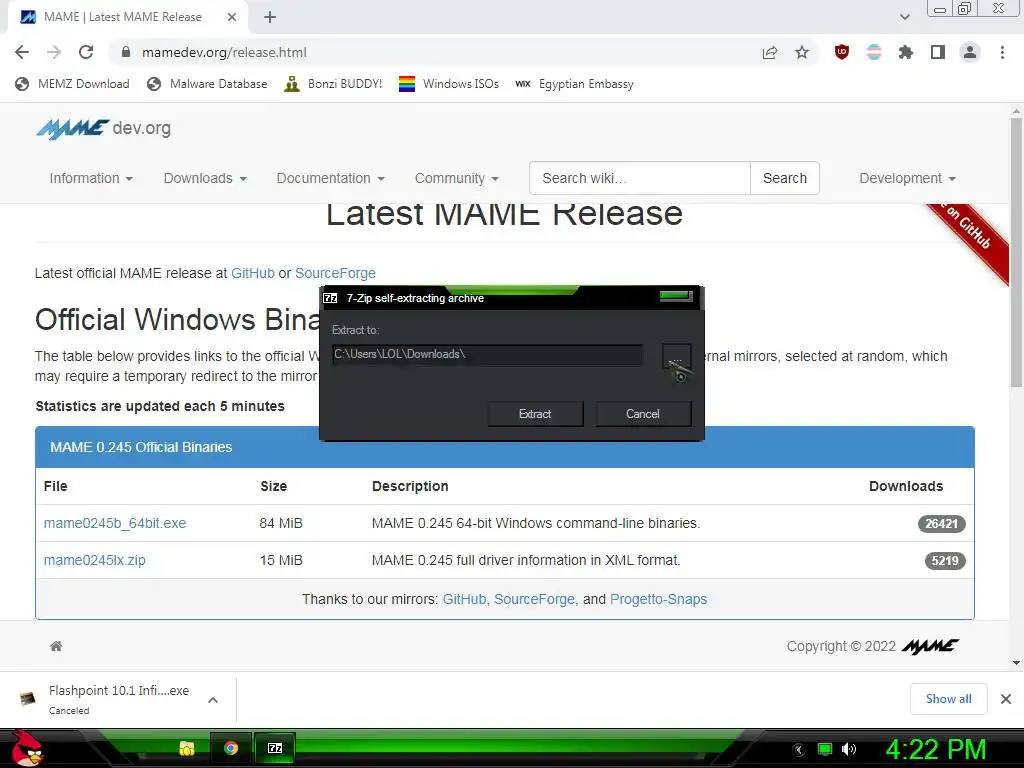Share this page via the share icon
This screenshot has height=768, width=1024.
click(770, 52)
